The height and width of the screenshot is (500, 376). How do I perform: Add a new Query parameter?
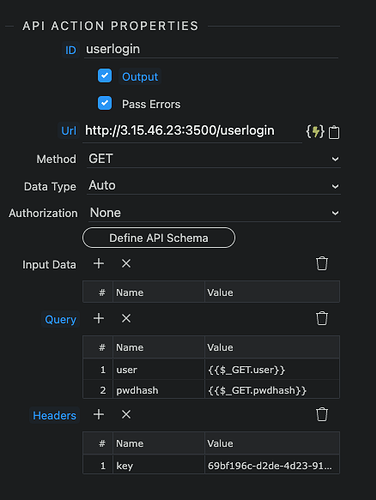(x=99, y=318)
